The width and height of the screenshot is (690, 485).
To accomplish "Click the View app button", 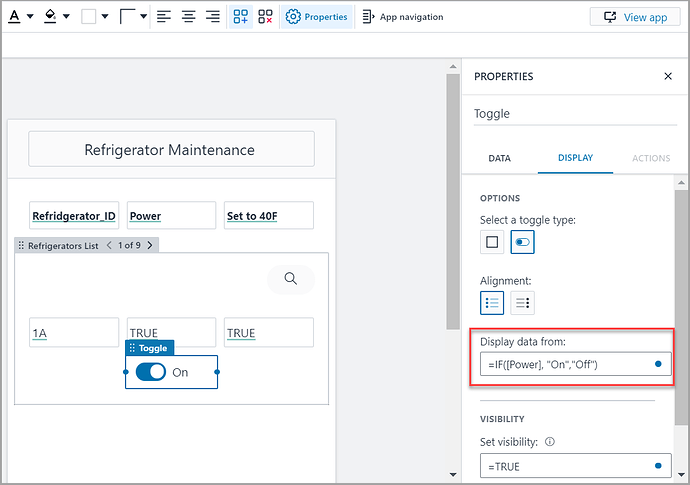I will pyautogui.click(x=635, y=17).
